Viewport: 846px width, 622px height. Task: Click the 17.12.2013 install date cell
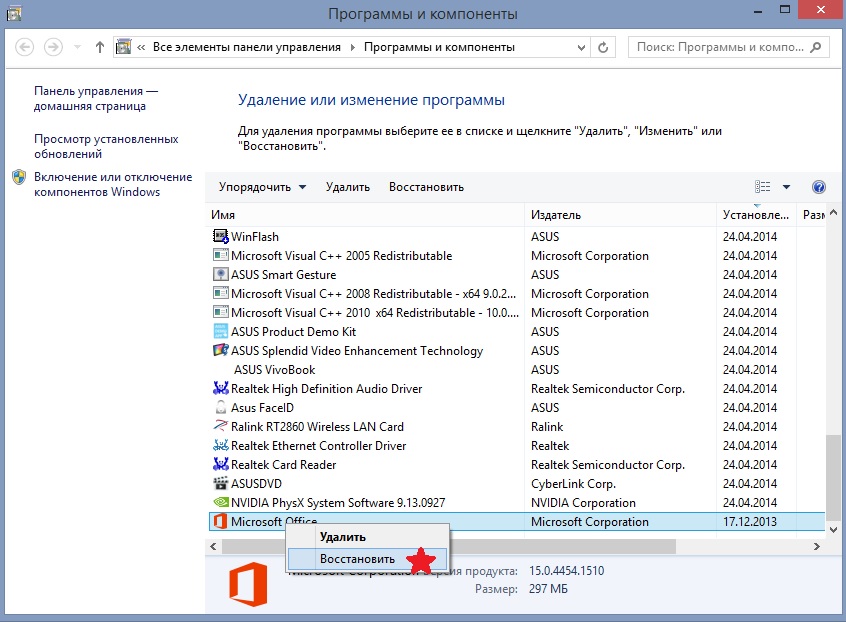point(750,522)
